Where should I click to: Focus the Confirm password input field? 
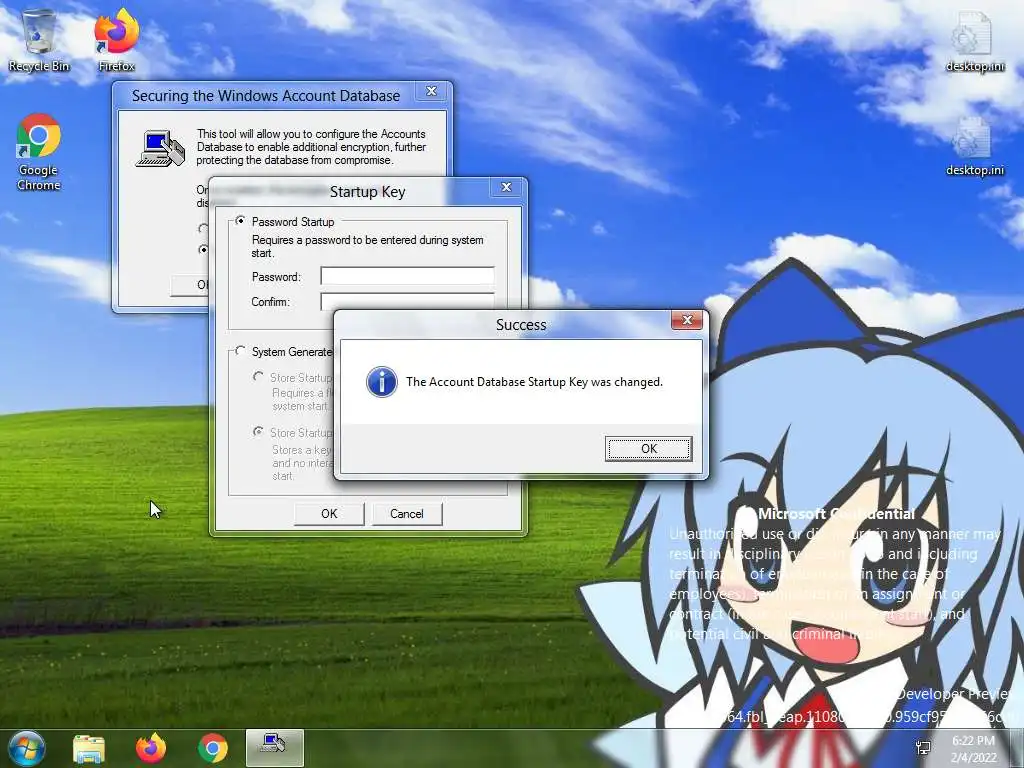coord(408,301)
